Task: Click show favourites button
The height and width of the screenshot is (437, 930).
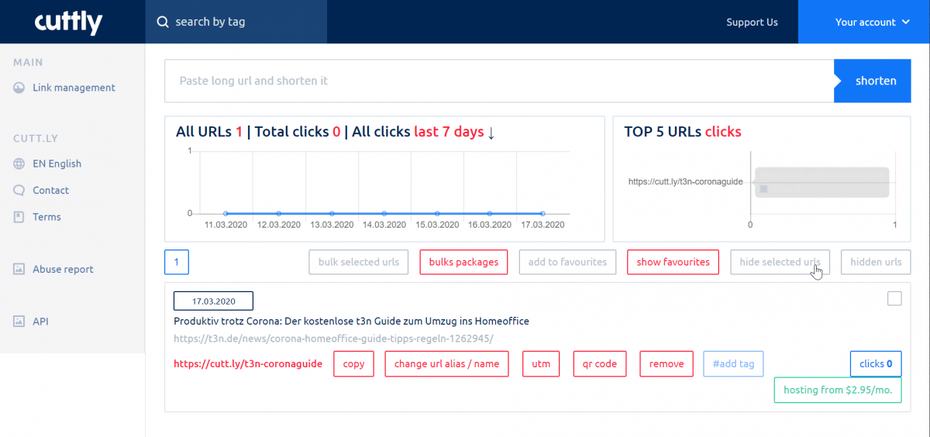Action: [x=673, y=262]
